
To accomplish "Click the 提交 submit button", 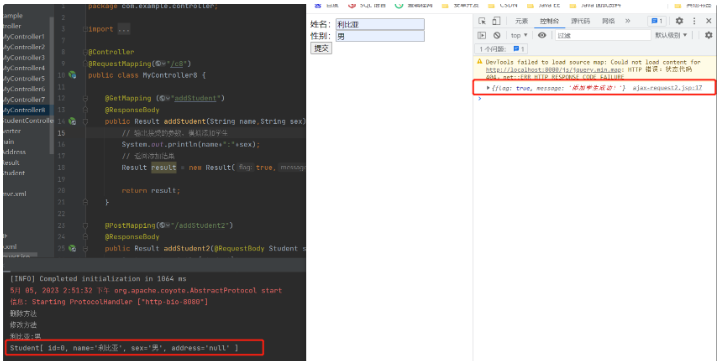I will 321,48.
